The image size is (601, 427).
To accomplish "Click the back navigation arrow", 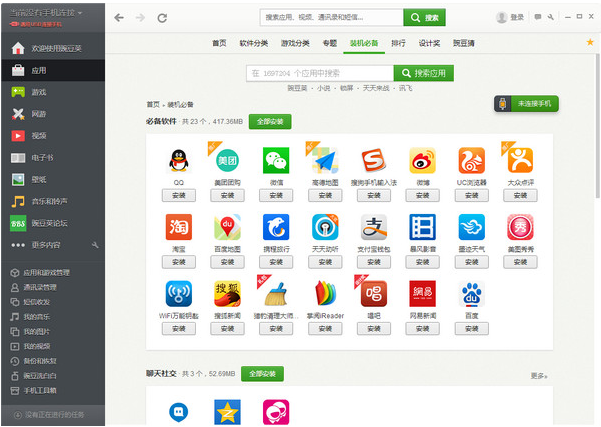I will tap(119, 18).
